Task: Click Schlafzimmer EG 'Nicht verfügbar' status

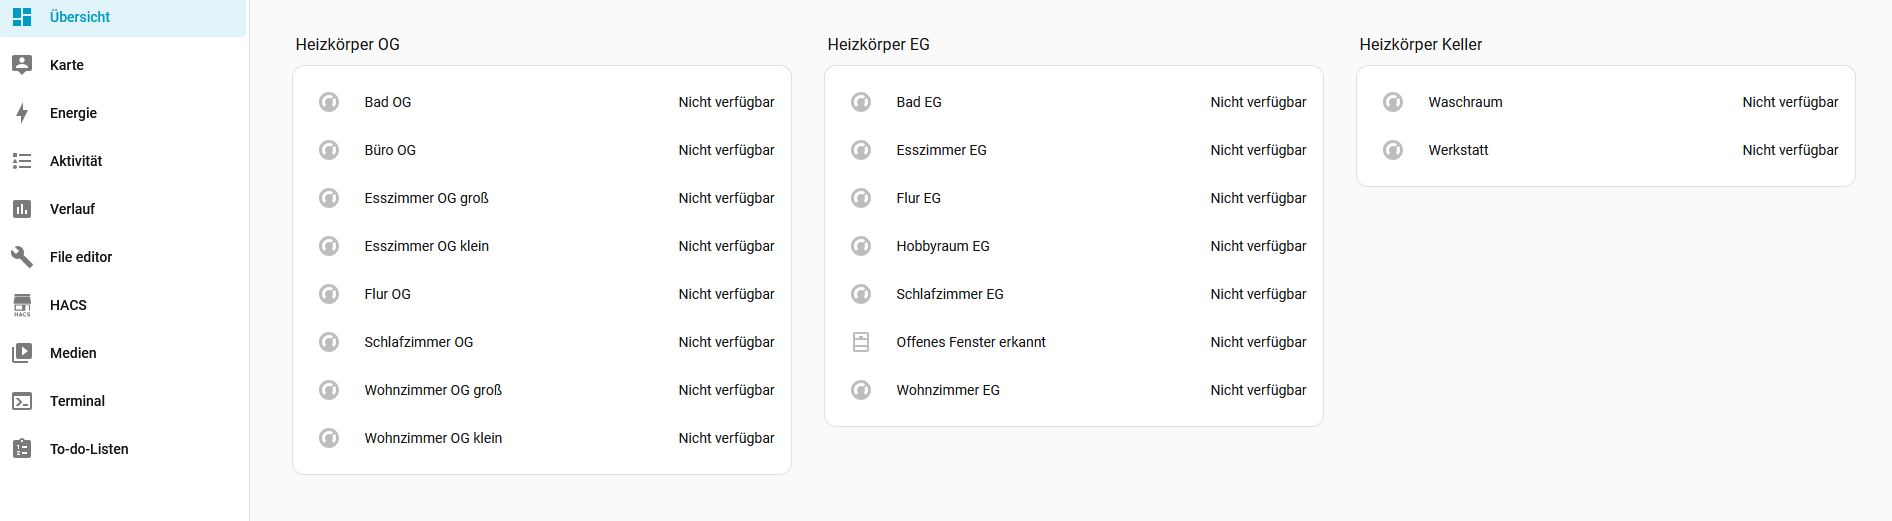Action: pyautogui.click(x=1258, y=294)
